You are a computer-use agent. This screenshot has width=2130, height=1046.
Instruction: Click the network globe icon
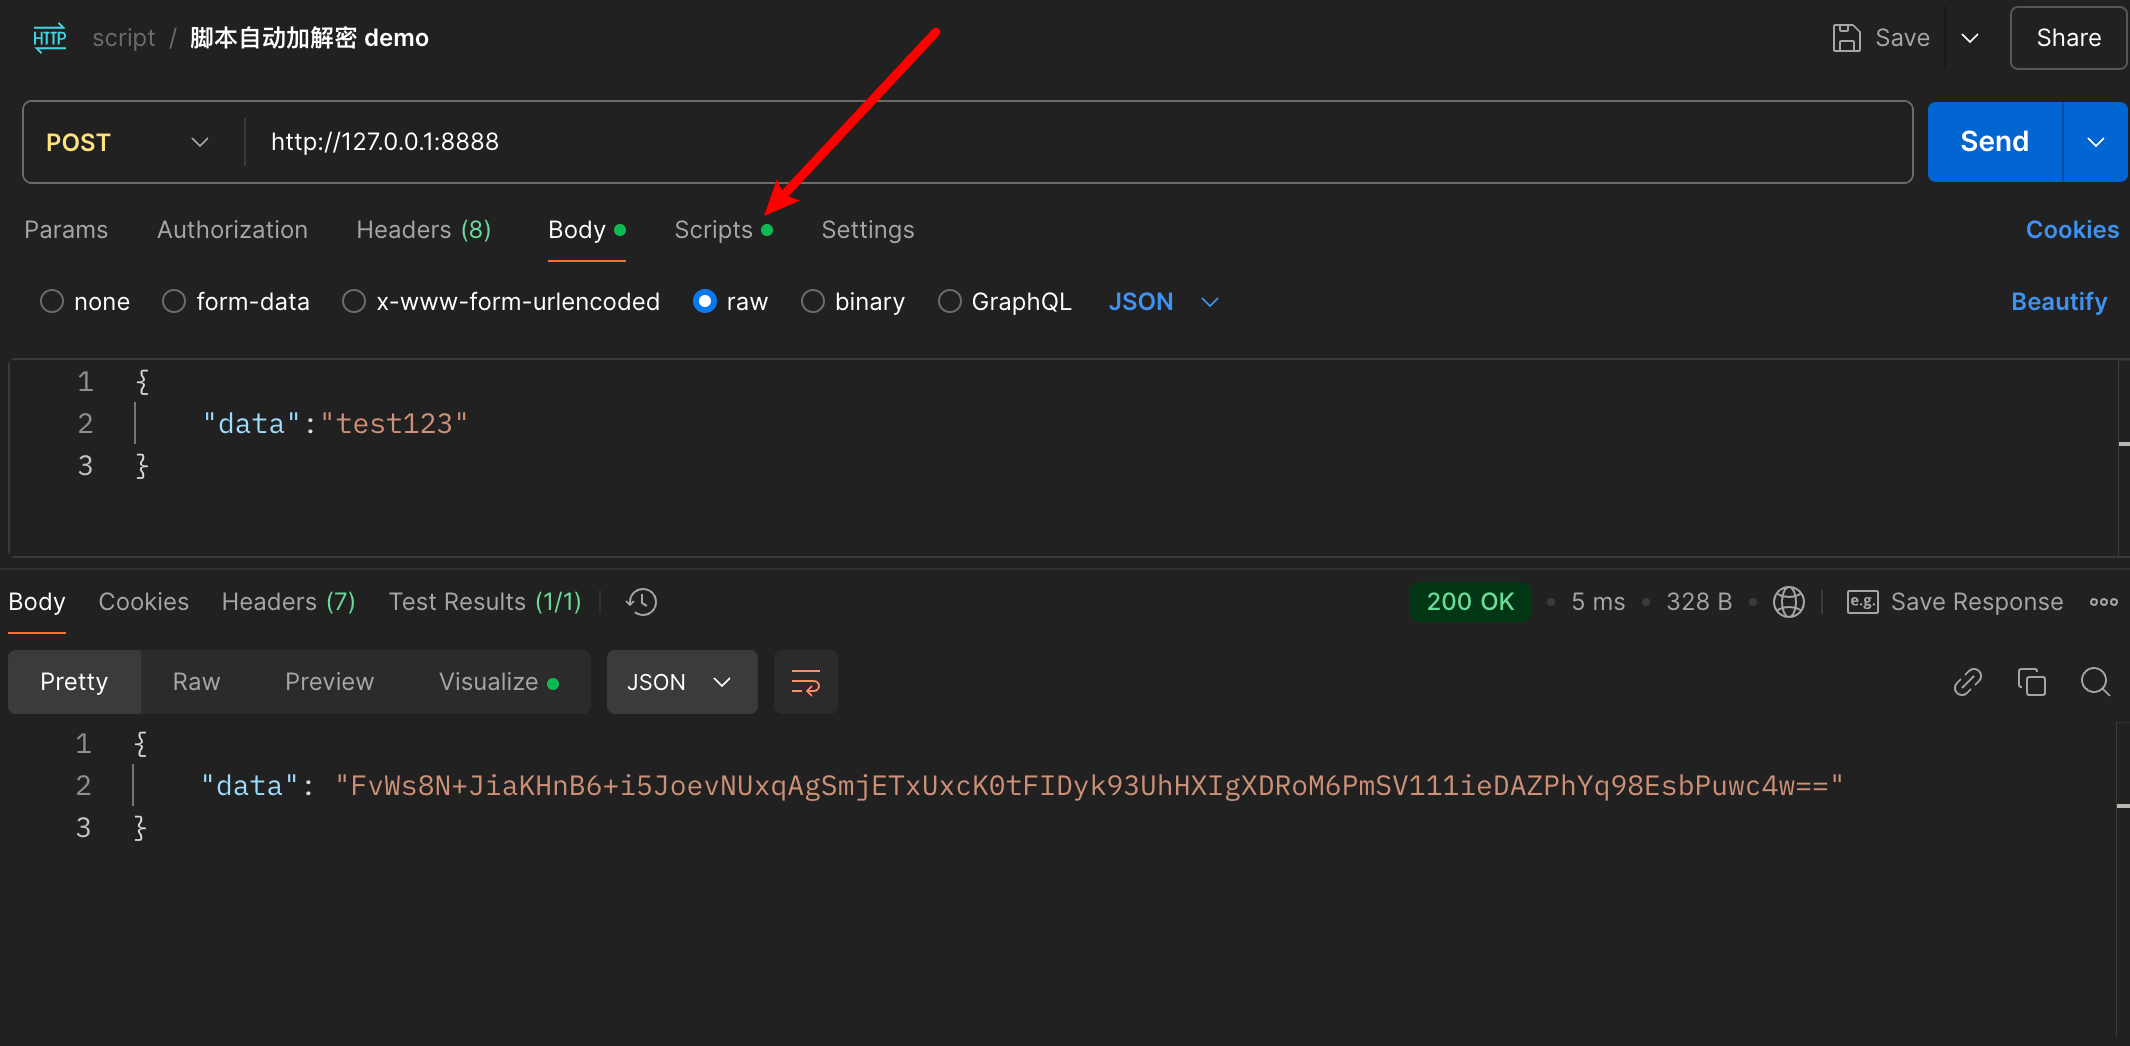[1788, 602]
